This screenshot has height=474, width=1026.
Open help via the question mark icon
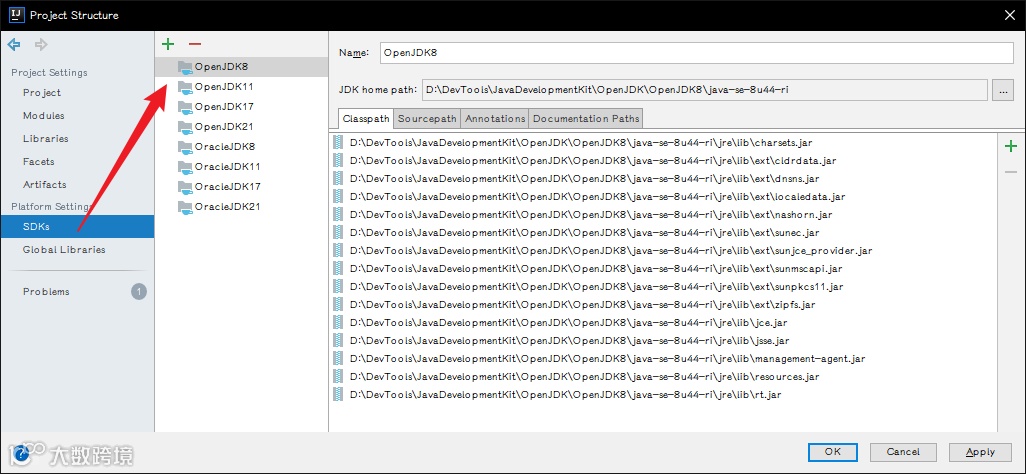click(20, 452)
